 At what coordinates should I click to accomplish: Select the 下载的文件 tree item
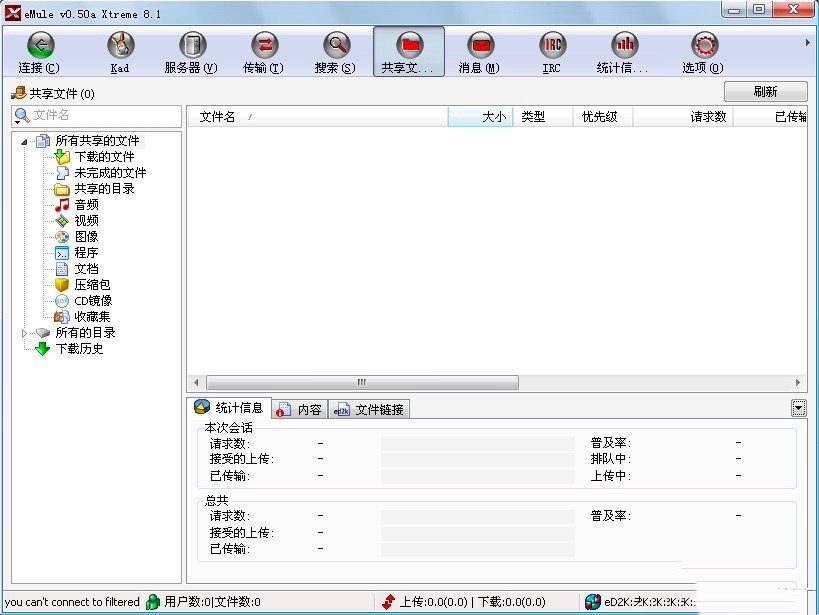click(x=104, y=157)
